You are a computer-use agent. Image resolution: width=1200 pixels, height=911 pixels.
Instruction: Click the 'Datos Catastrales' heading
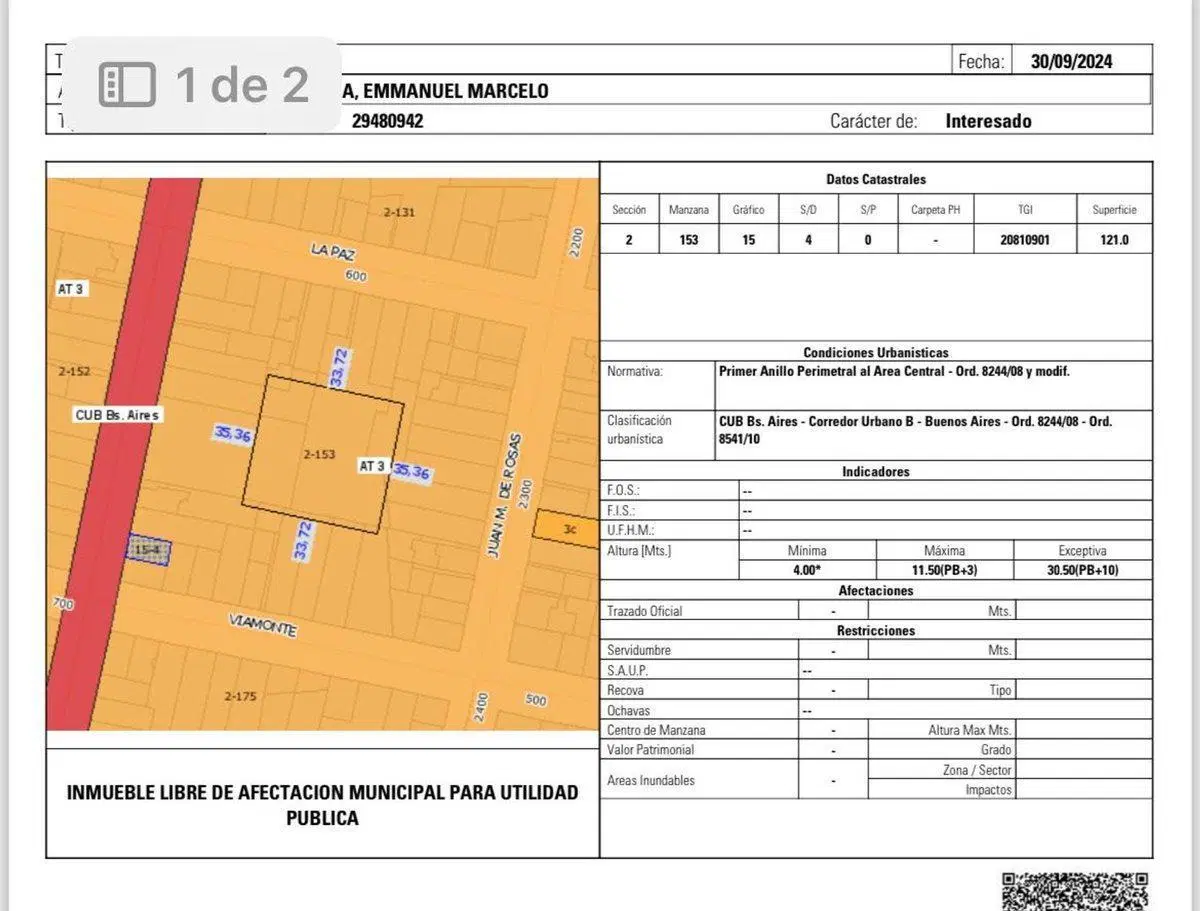tap(876, 180)
